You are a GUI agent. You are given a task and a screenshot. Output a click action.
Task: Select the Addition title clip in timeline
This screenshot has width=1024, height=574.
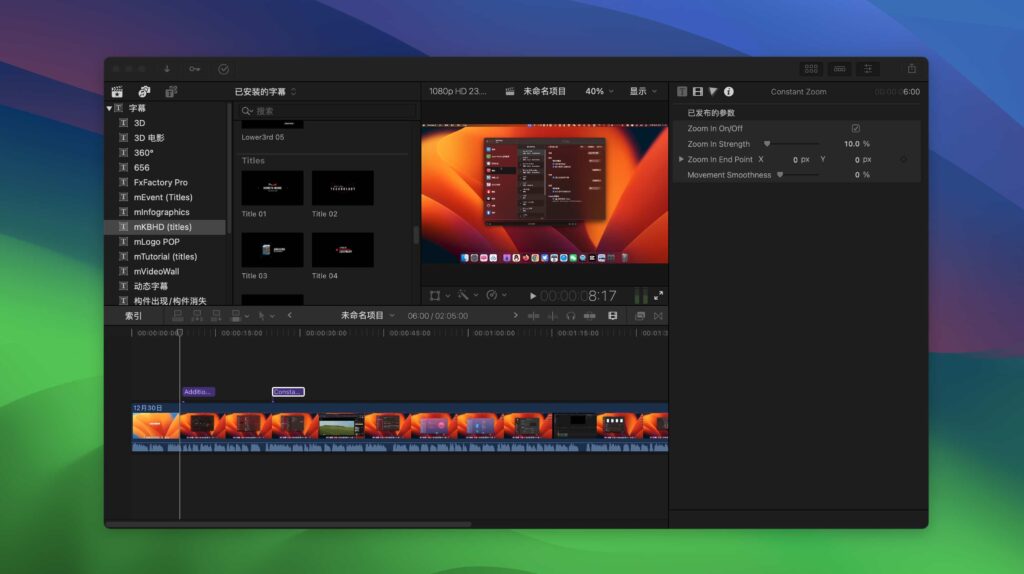click(x=199, y=392)
